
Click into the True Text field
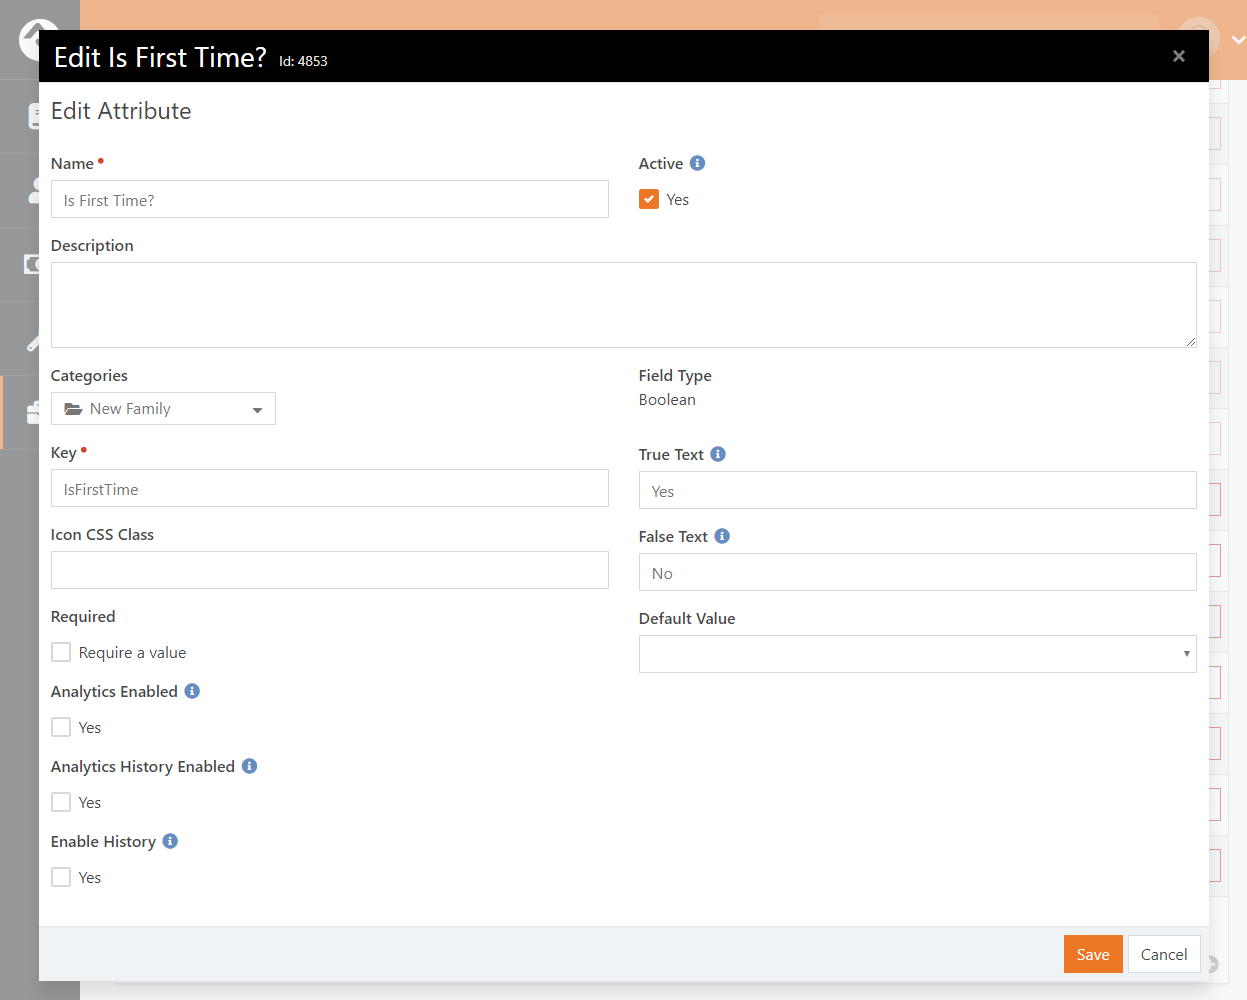click(x=917, y=490)
